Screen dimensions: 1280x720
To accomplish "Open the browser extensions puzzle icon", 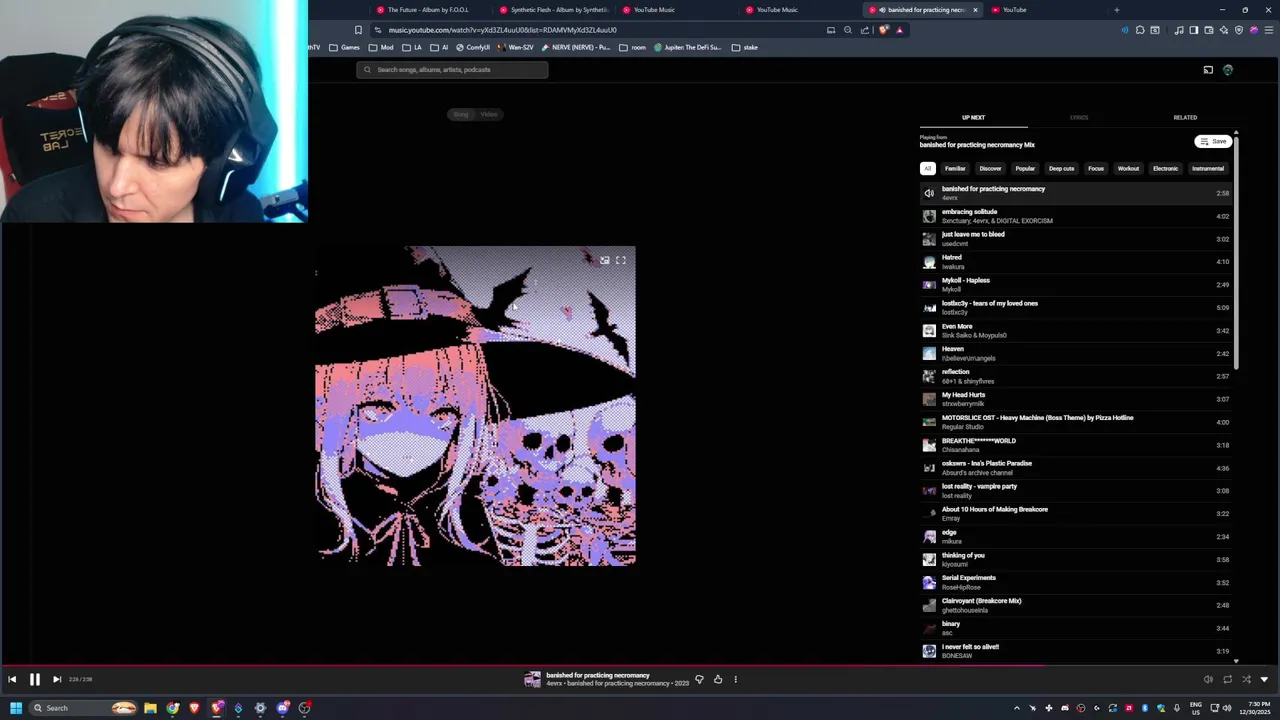I will [x=1139, y=30].
